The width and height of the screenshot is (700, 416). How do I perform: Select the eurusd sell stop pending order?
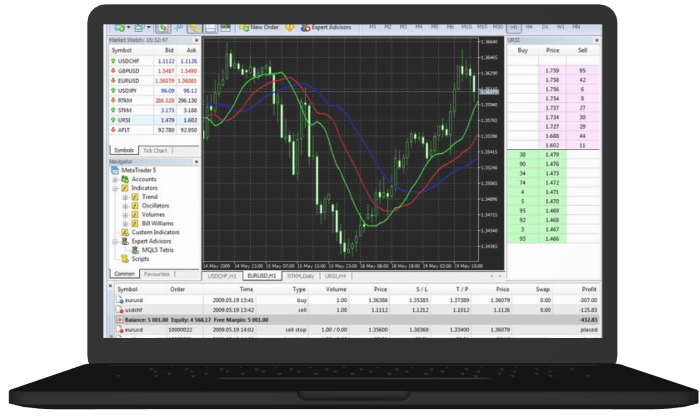[357, 330]
